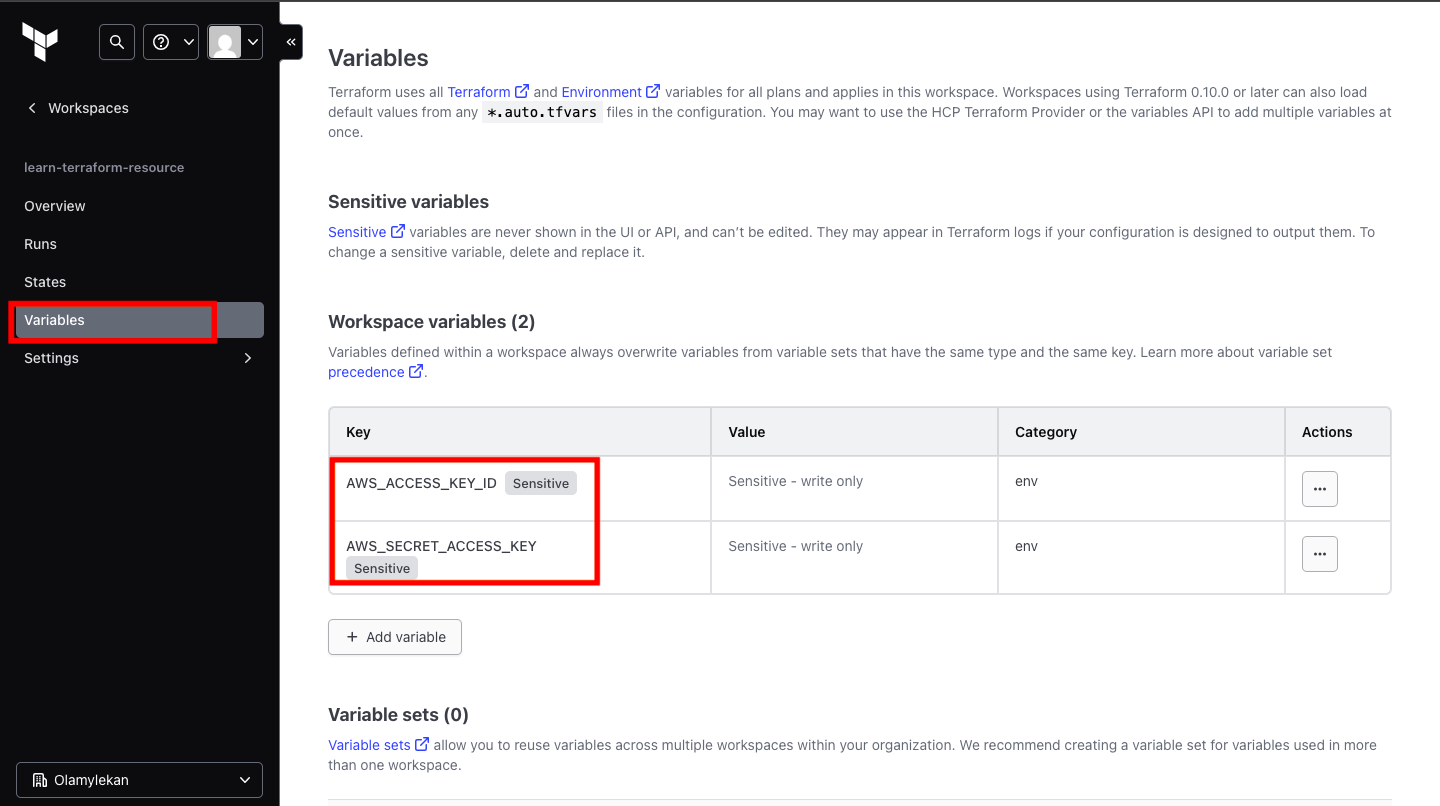Click Sensitive badge under AWS_SECRET_ACCESS_KEY
This screenshot has height=806, width=1440.
382,568
